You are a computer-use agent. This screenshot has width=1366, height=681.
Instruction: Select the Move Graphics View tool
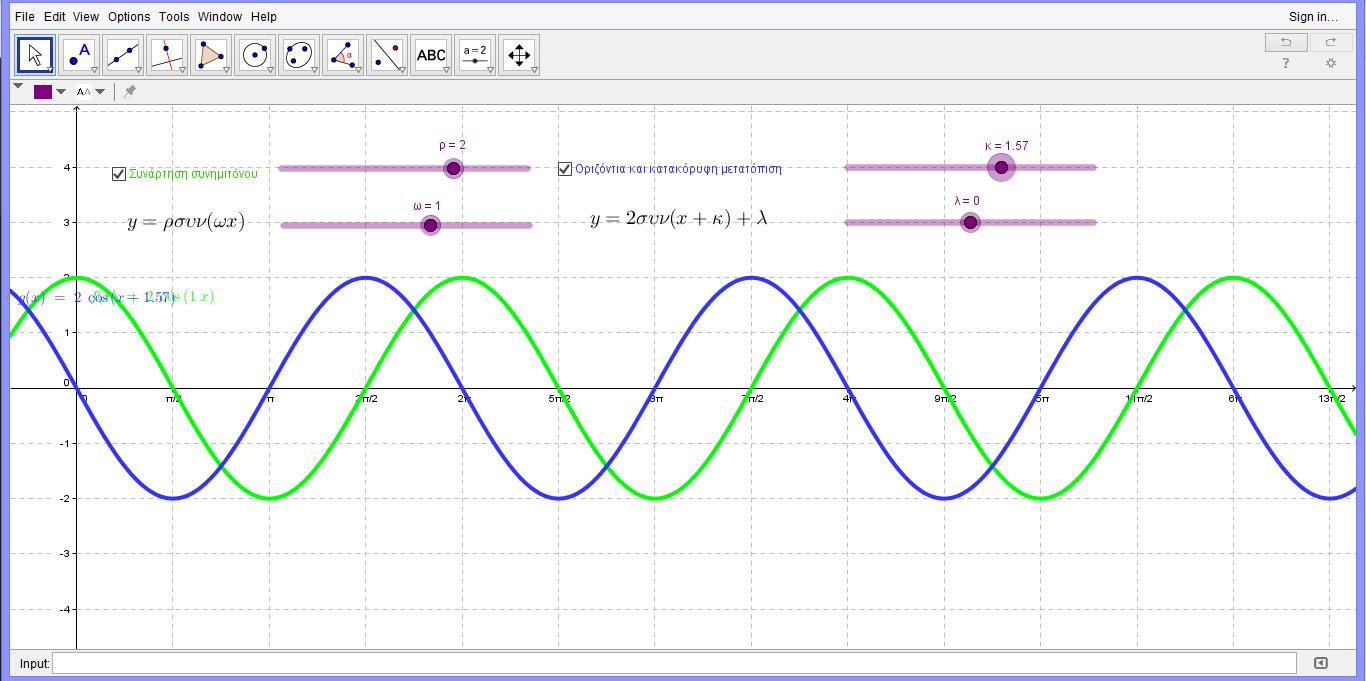click(519, 55)
